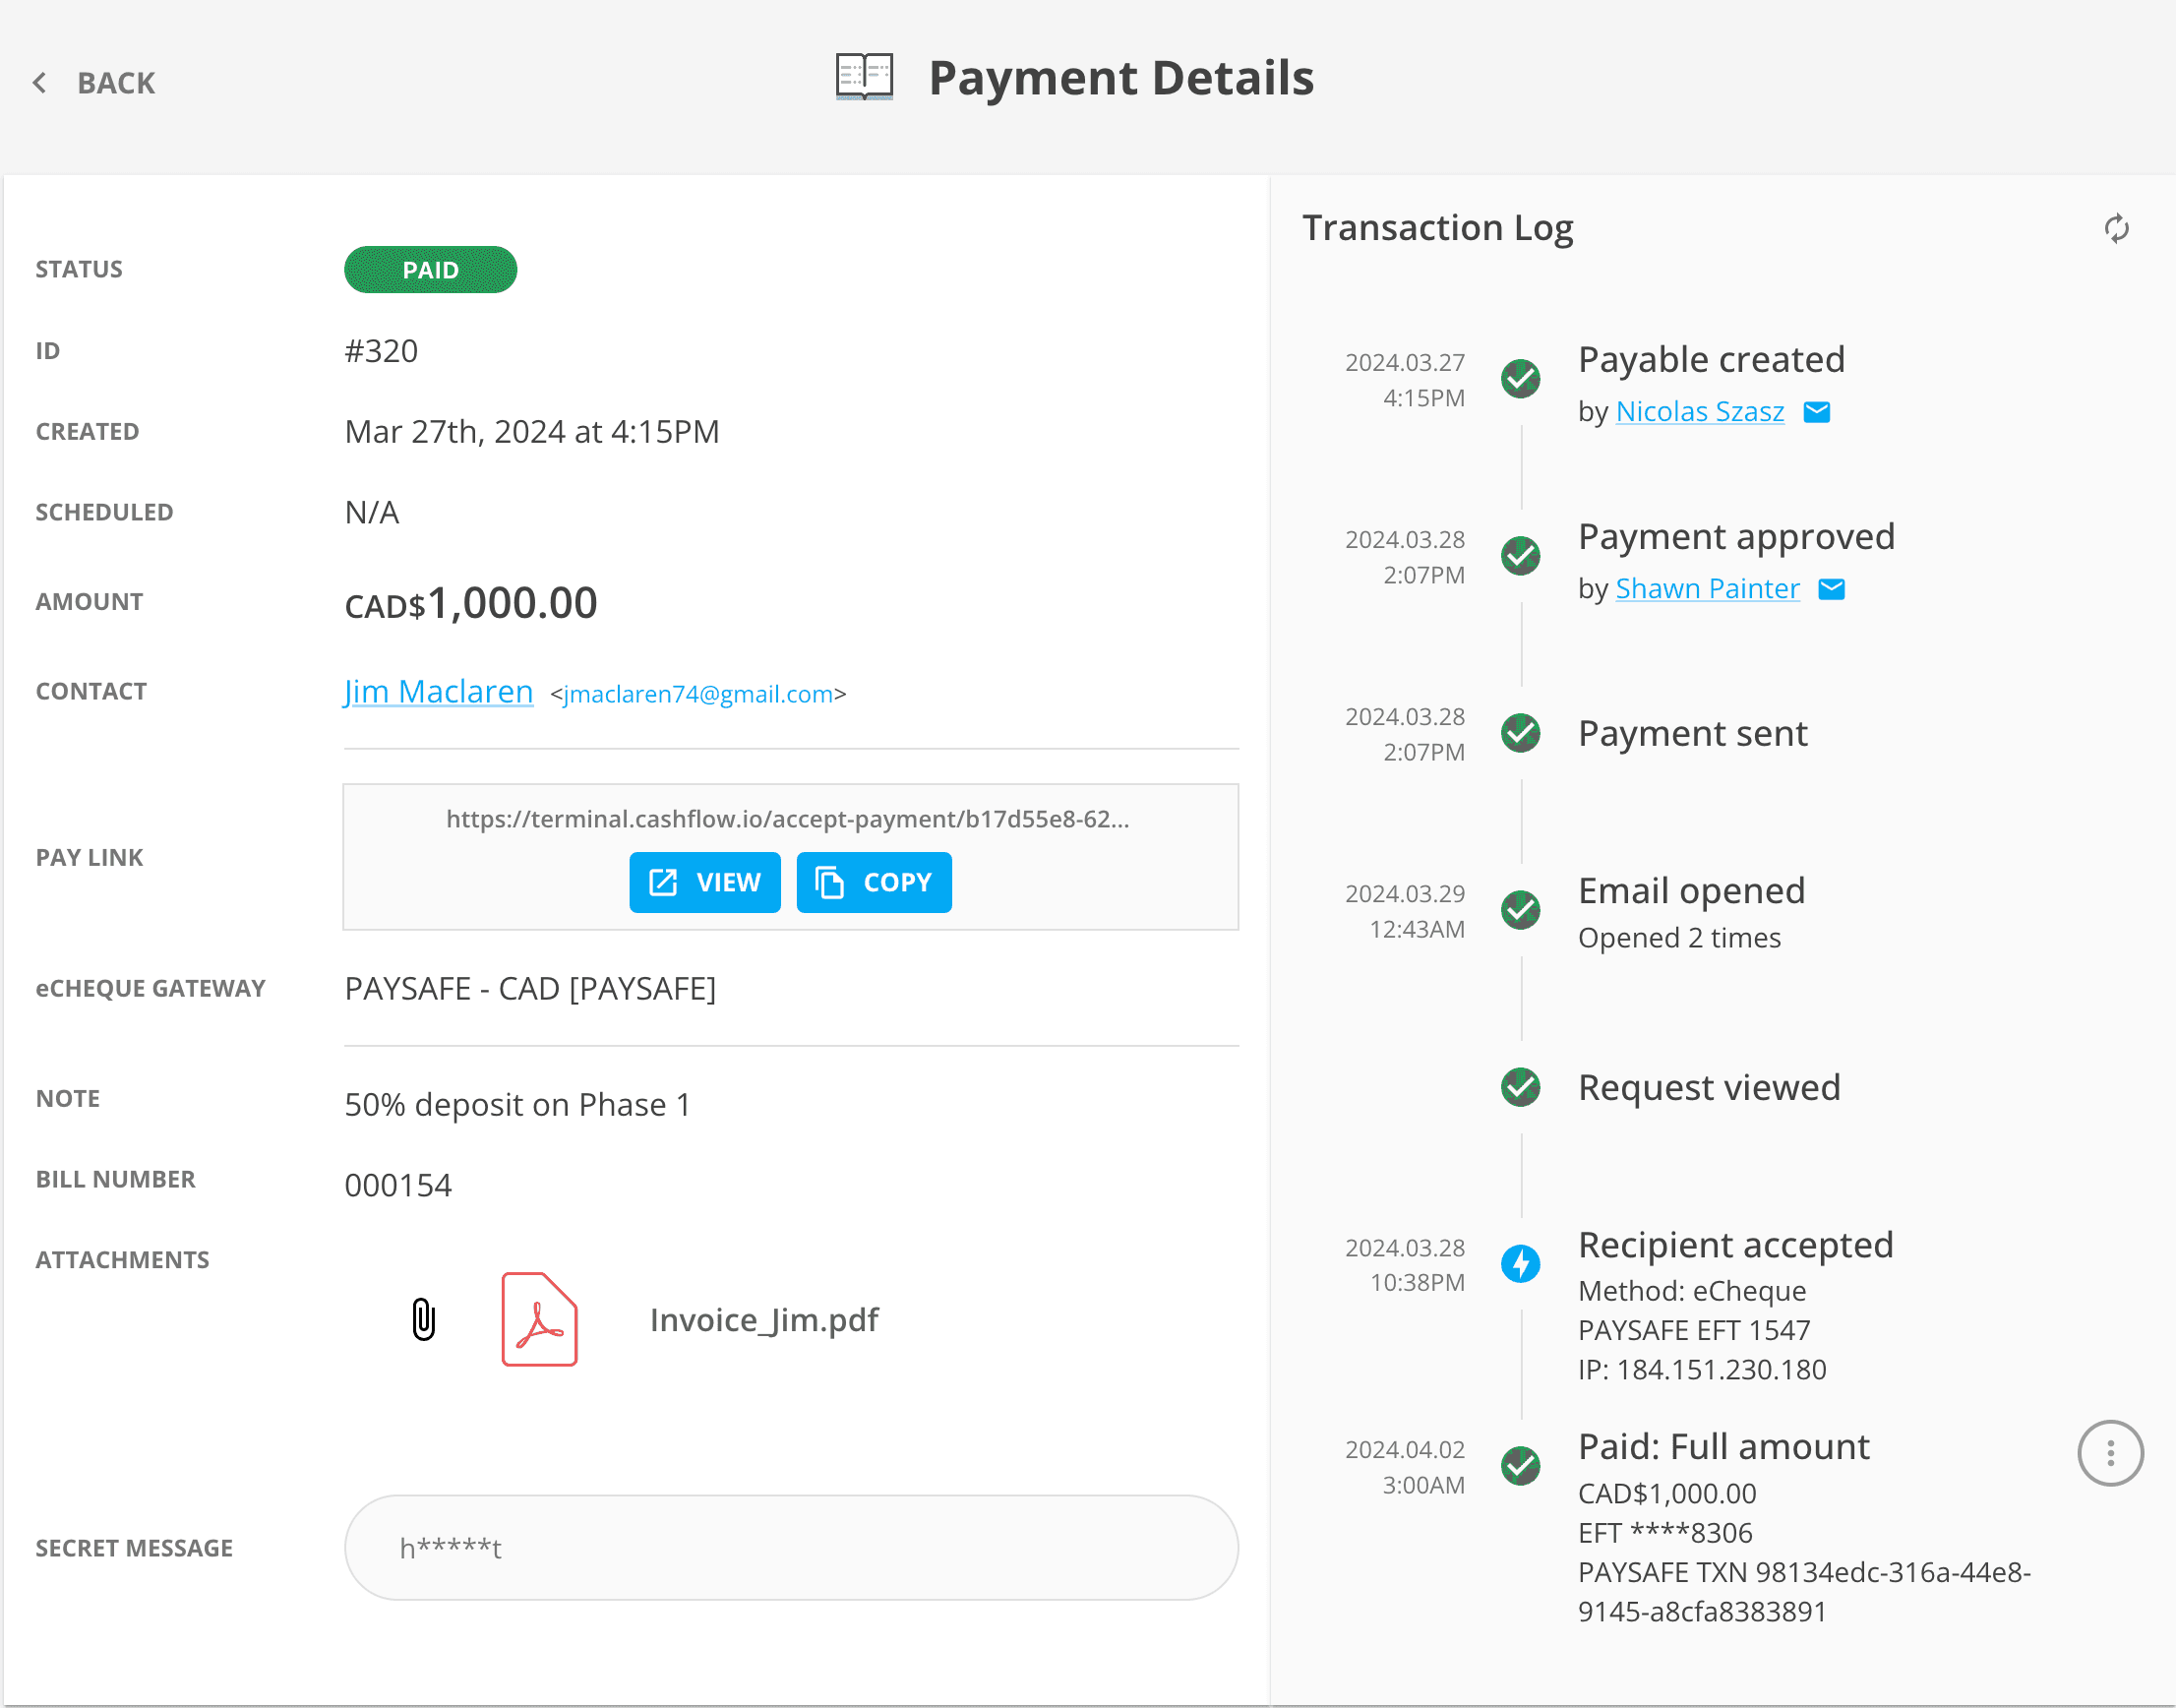This screenshot has height=1708, width=2176.
Task: Click the email icon beside Shawn Painter
Action: point(1831,589)
